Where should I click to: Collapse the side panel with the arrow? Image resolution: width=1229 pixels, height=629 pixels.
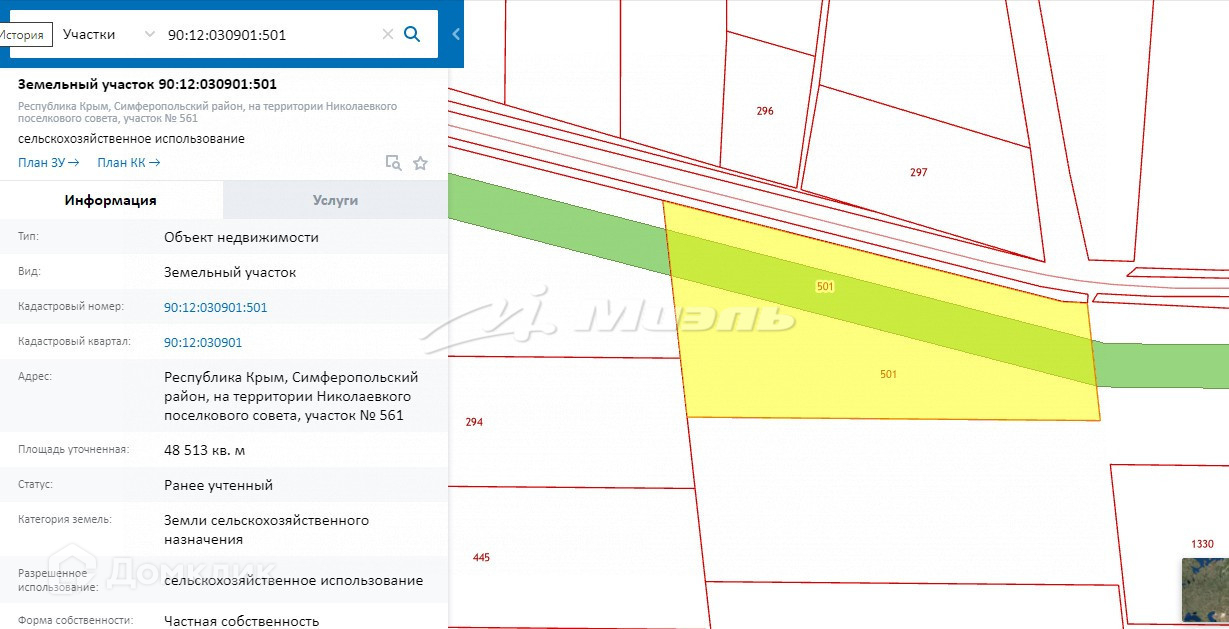coord(456,34)
